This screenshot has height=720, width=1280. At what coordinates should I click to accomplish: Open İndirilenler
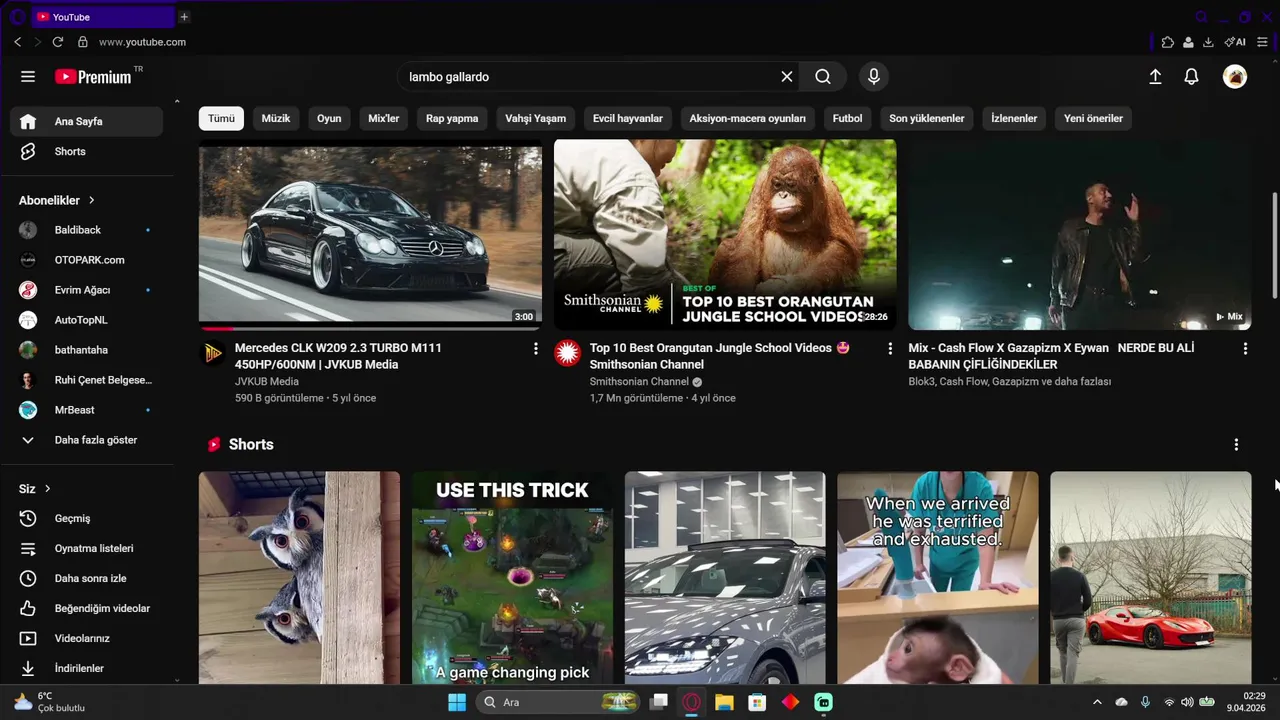[x=87, y=668]
